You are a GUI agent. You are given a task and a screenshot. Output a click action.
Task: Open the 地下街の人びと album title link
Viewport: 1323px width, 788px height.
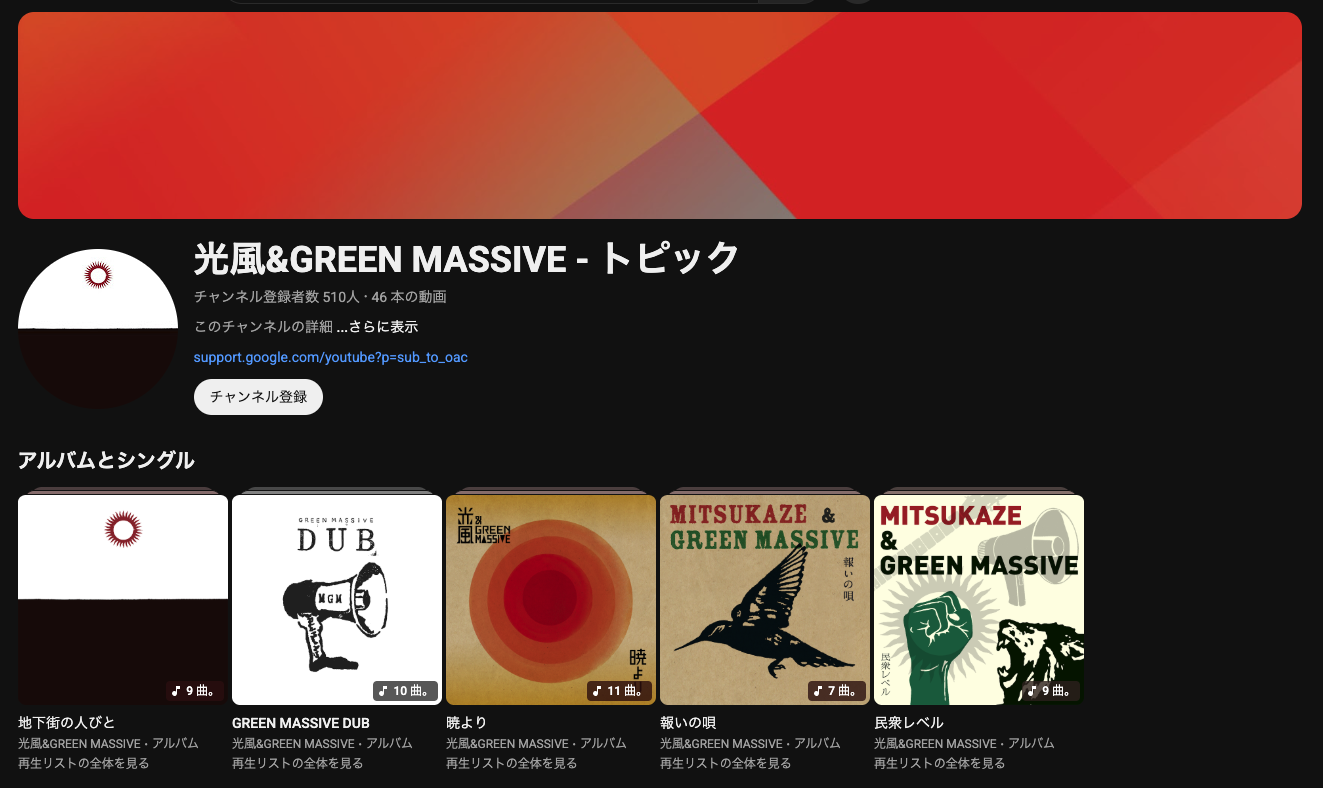(x=67, y=722)
